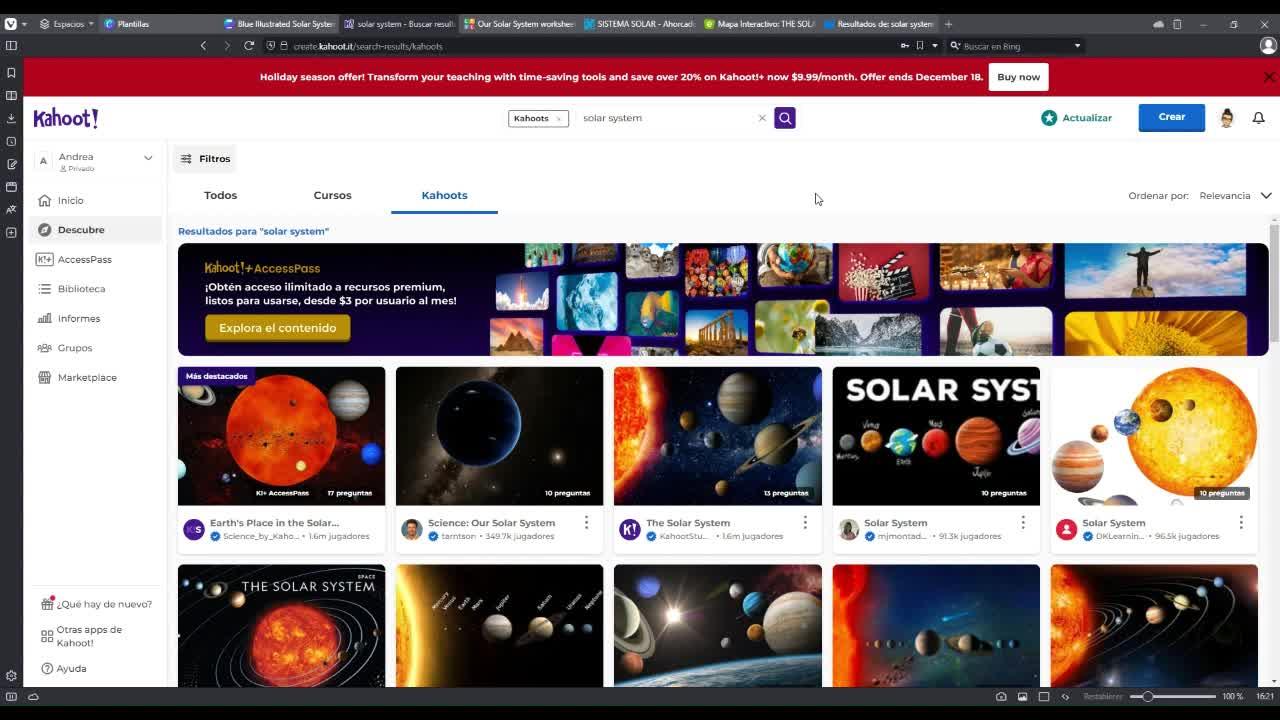
Task: Switch to the SISTEMA SOLAR - Ahorcado tab
Action: tap(639, 24)
